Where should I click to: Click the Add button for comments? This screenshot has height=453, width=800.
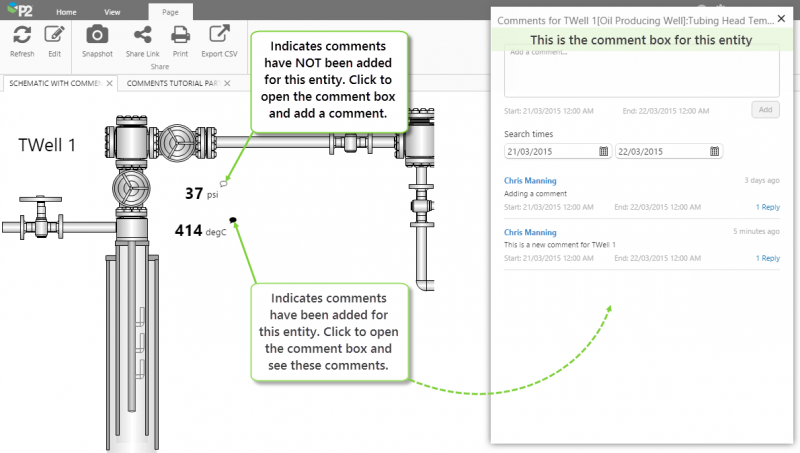765,110
